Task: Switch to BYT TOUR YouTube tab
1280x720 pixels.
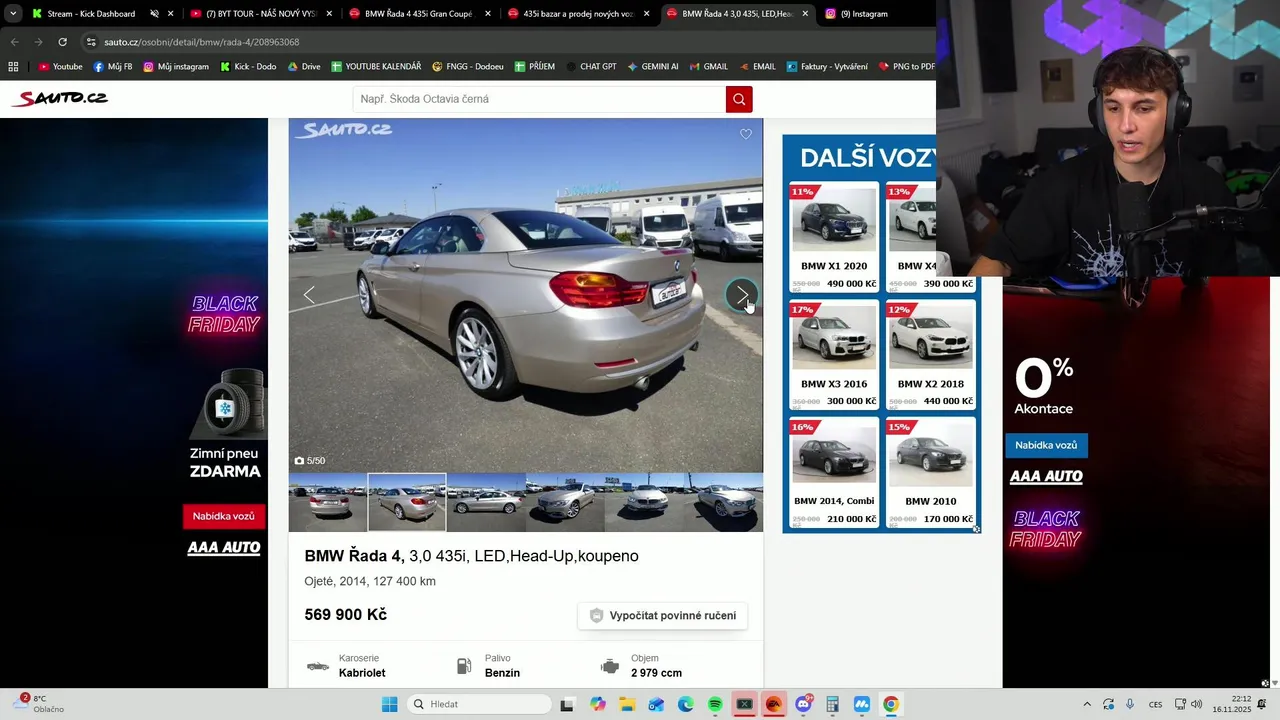Action: [x=260, y=14]
